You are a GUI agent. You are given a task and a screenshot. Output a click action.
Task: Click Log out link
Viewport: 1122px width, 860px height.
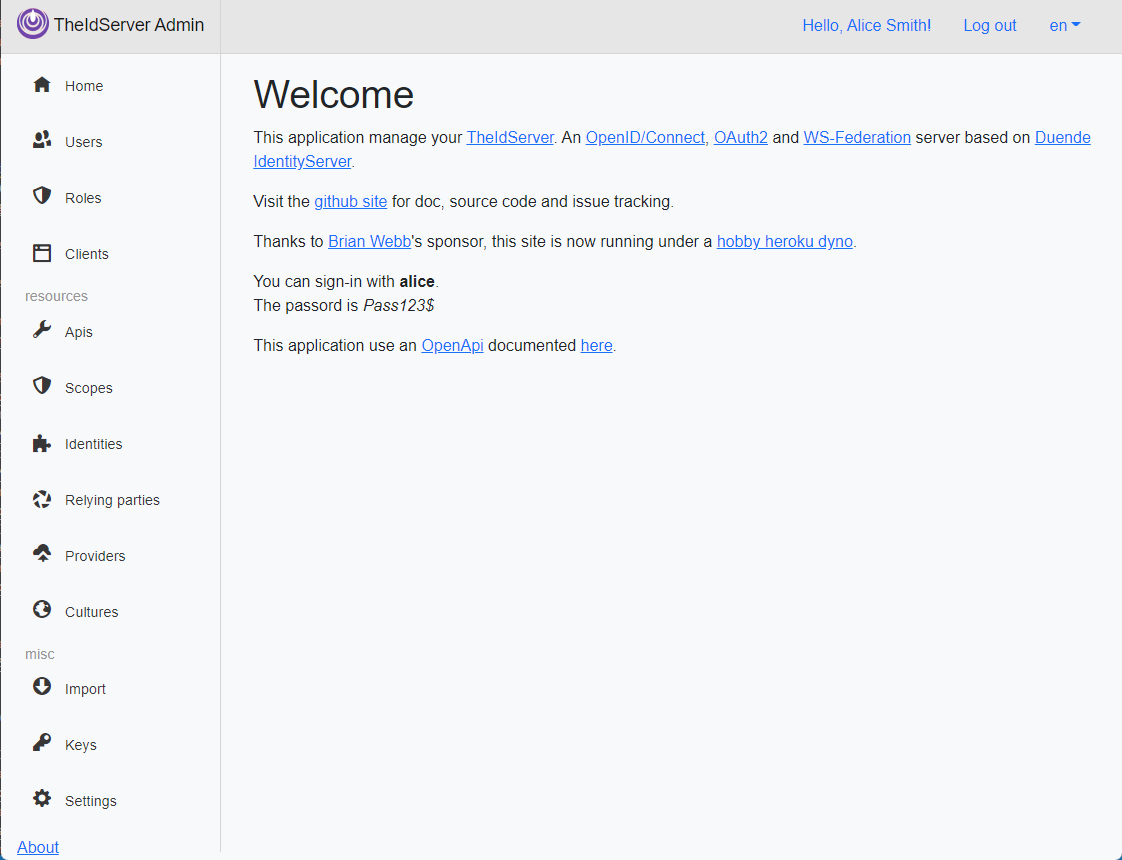click(x=990, y=25)
